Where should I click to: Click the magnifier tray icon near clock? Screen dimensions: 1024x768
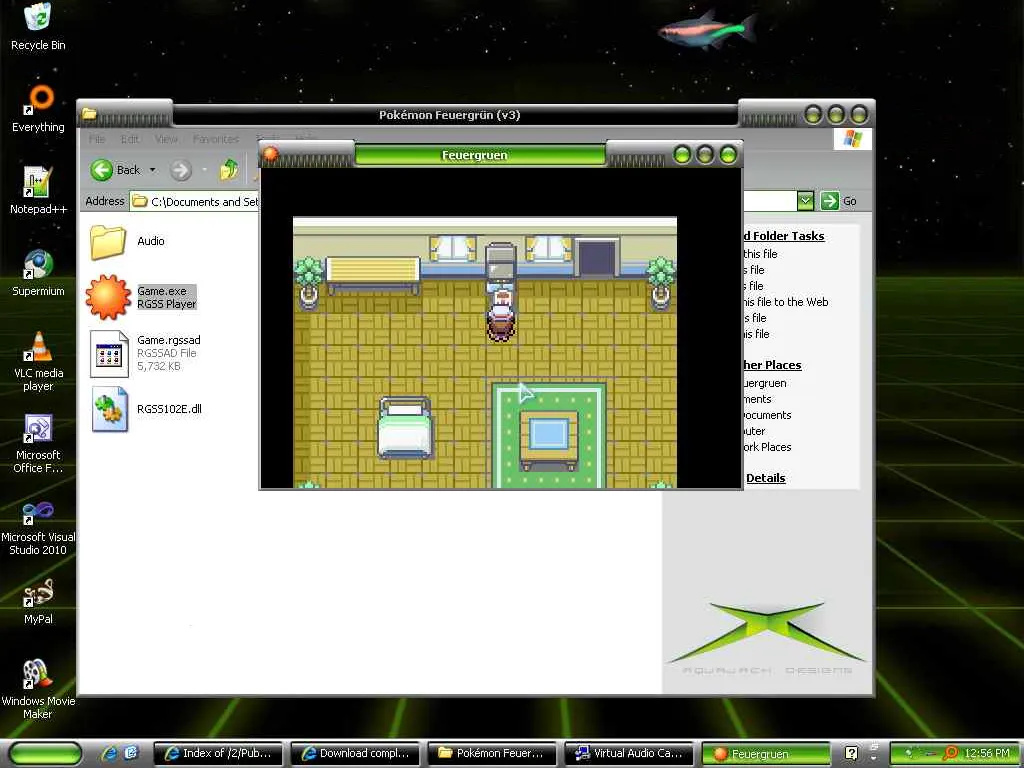coord(952,753)
